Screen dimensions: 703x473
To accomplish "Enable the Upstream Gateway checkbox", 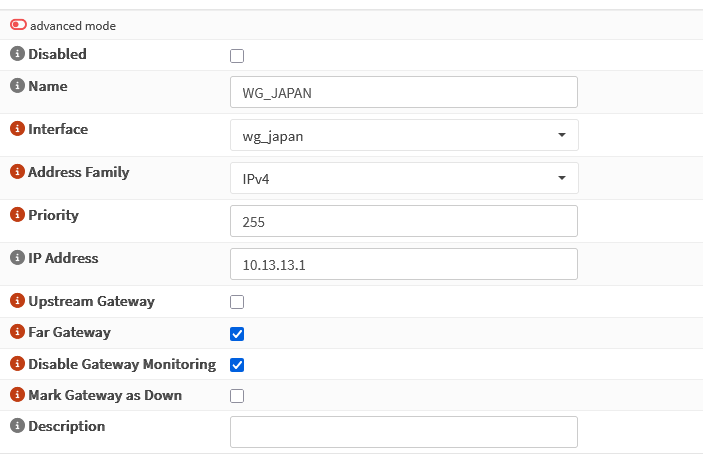I will (237, 302).
